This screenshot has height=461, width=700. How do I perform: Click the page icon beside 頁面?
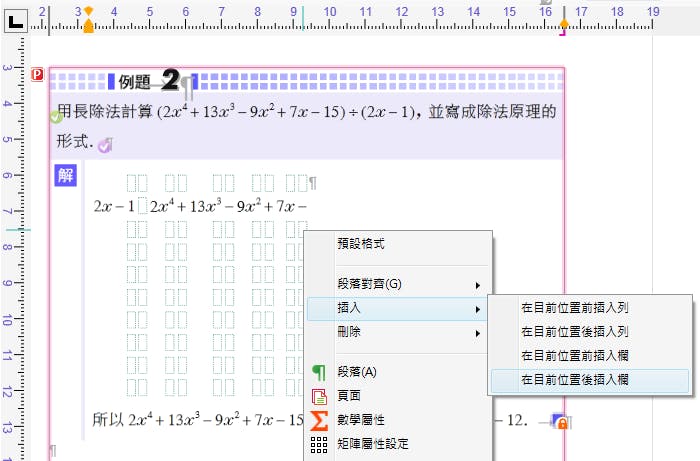(x=319, y=396)
